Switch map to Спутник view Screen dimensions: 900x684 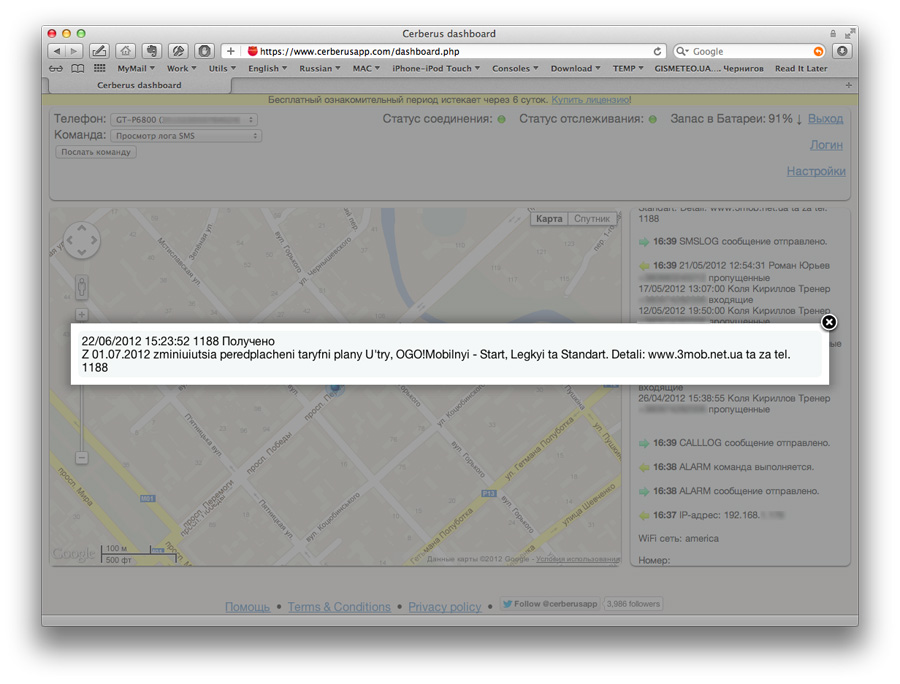pos(591,219)
